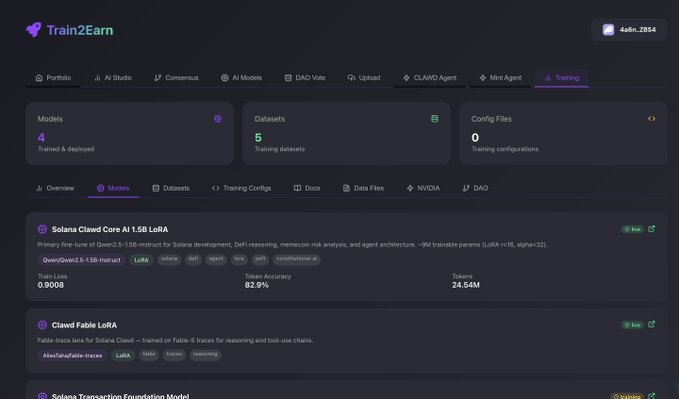
Task: Open the Upload tab
Action: coord(364,78)
